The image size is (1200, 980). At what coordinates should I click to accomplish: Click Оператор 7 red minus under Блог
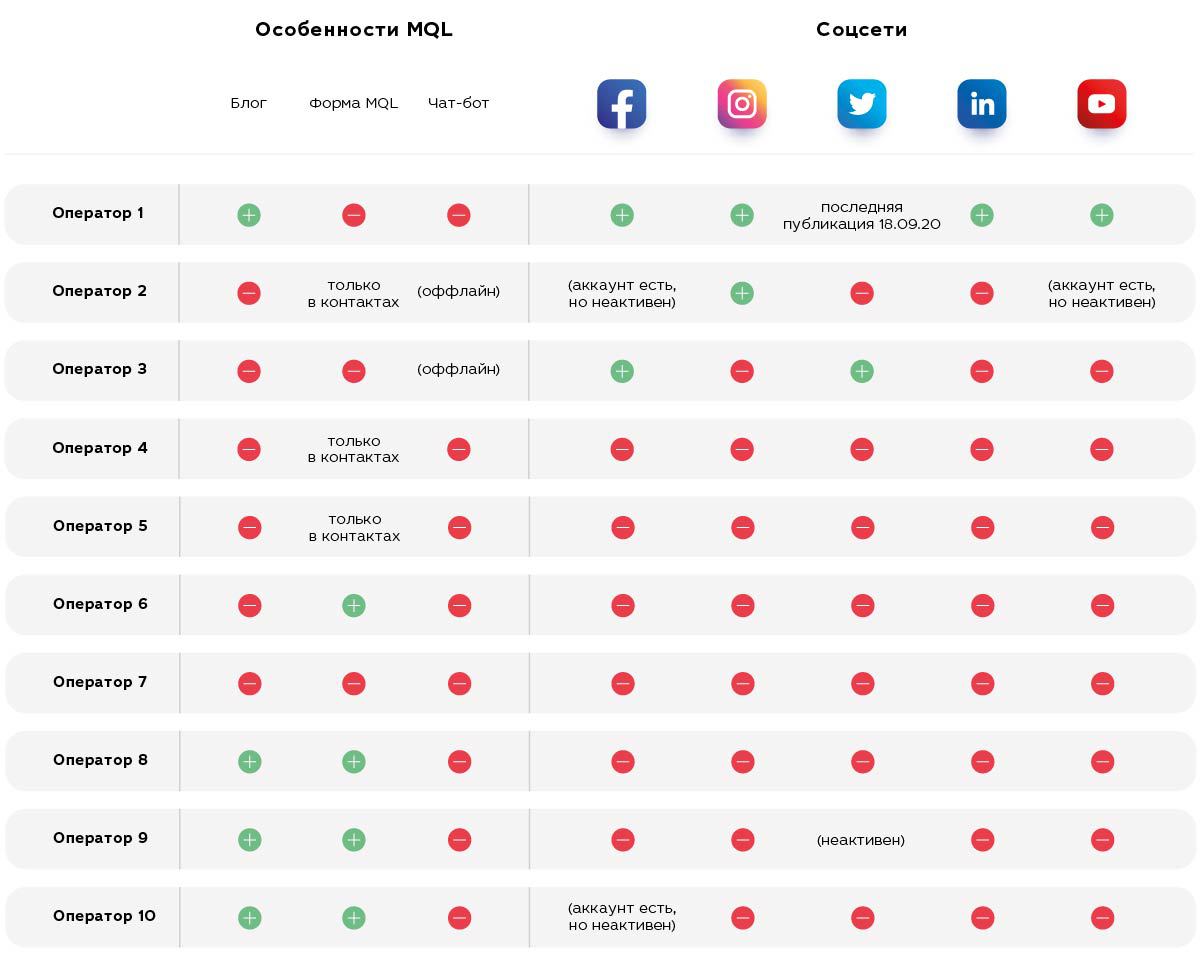pyautogui.click(x=250, y=683)
